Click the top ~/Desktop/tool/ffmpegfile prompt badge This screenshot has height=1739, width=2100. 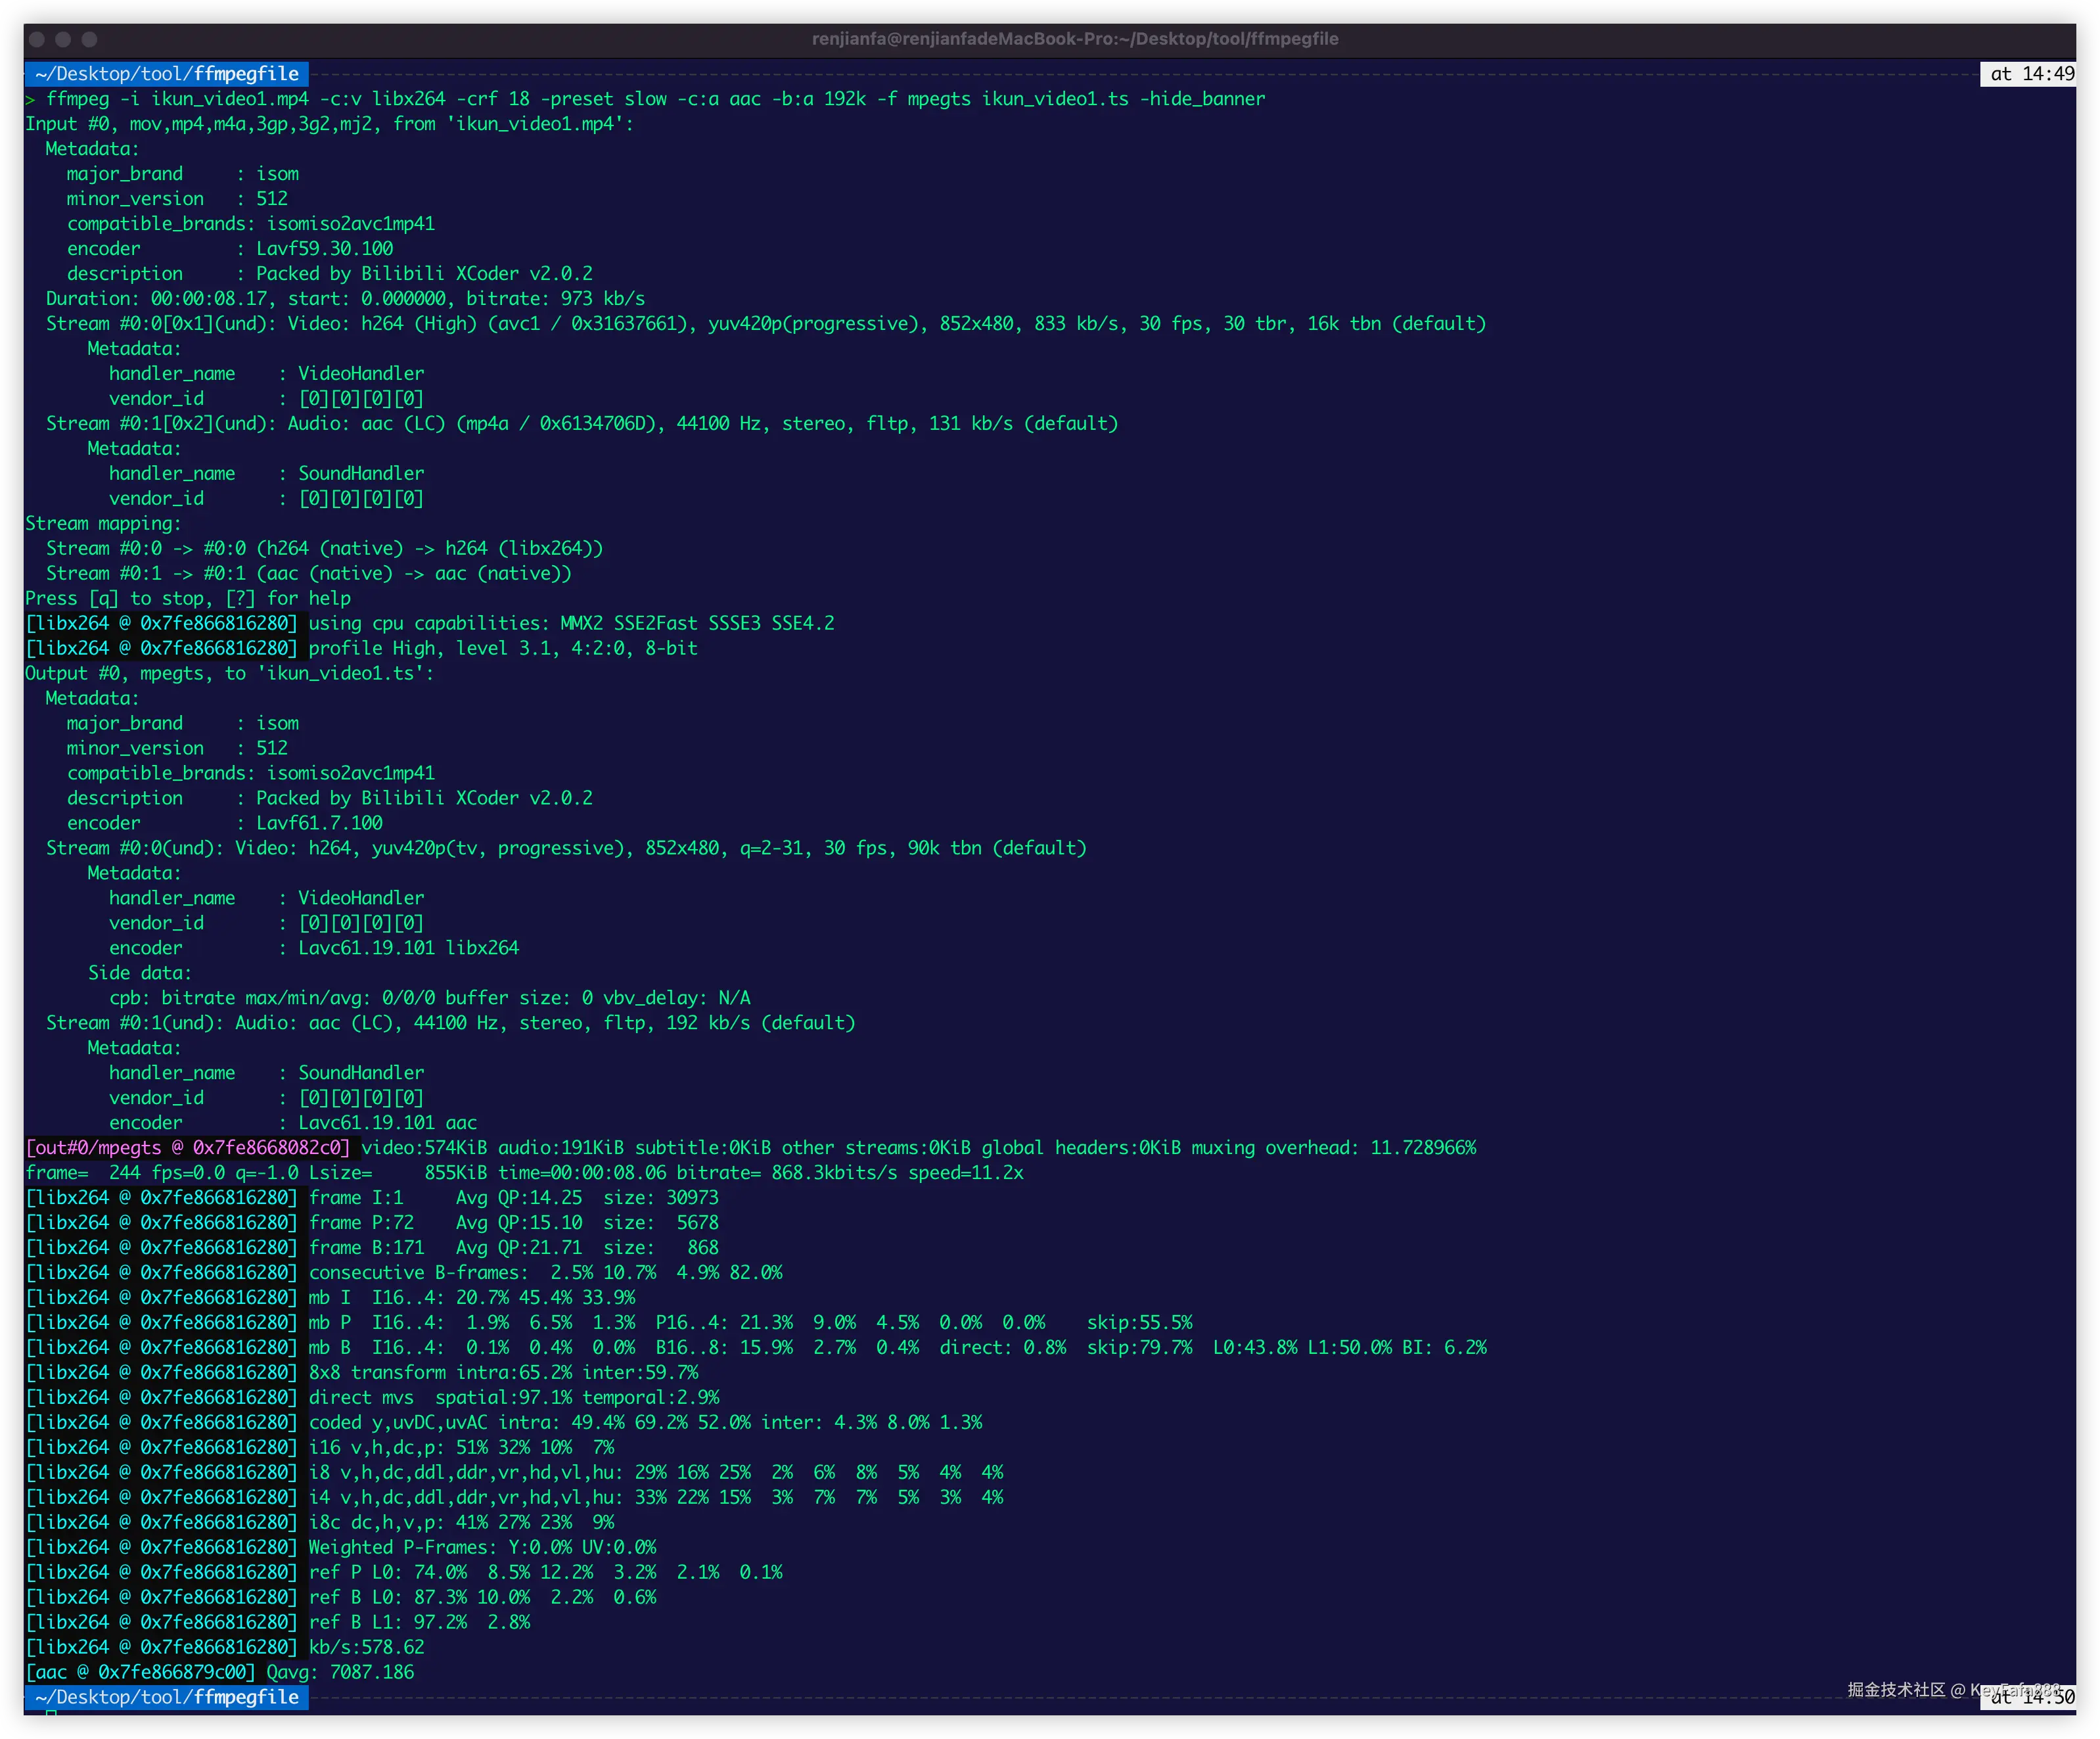tap(166, 74)
